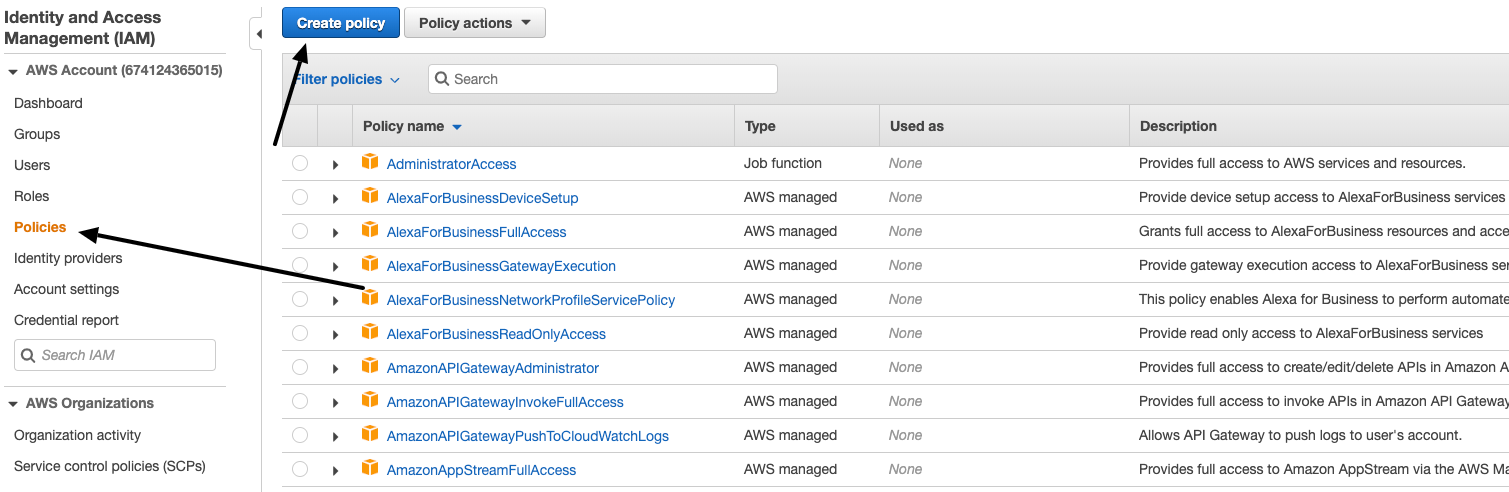Click the AlexaForBusinessGatewayExecution policy box icon
This screenshot has height=492, width=1509.
pos(370,264)
